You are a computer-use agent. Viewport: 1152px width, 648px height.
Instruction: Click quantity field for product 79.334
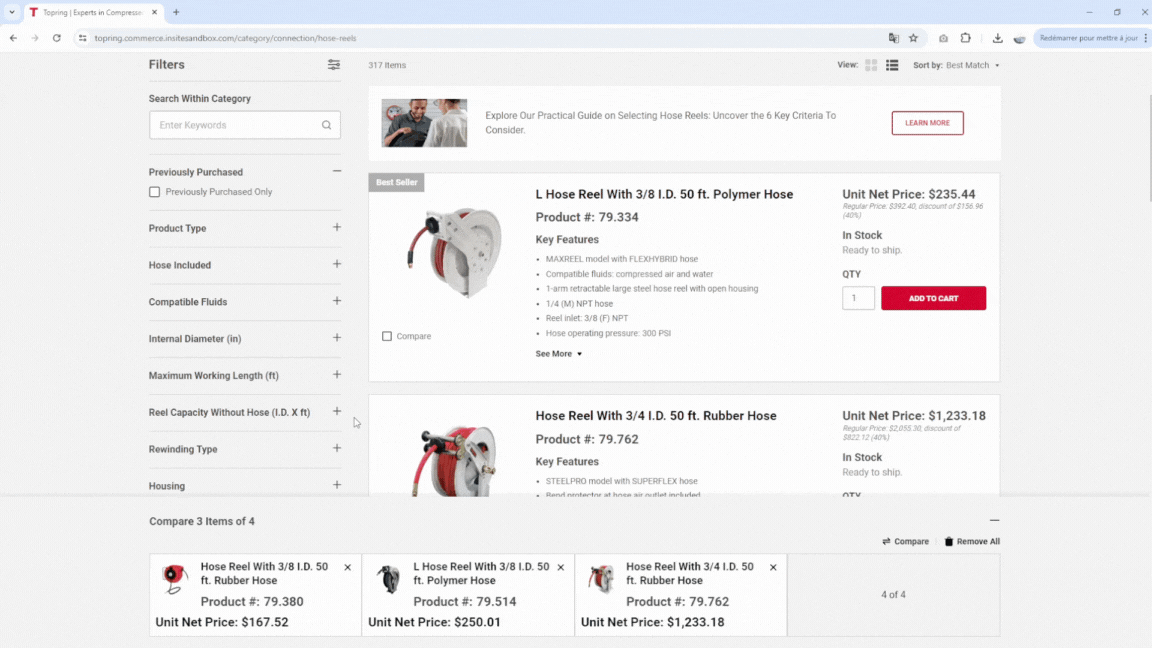(857, 298)
